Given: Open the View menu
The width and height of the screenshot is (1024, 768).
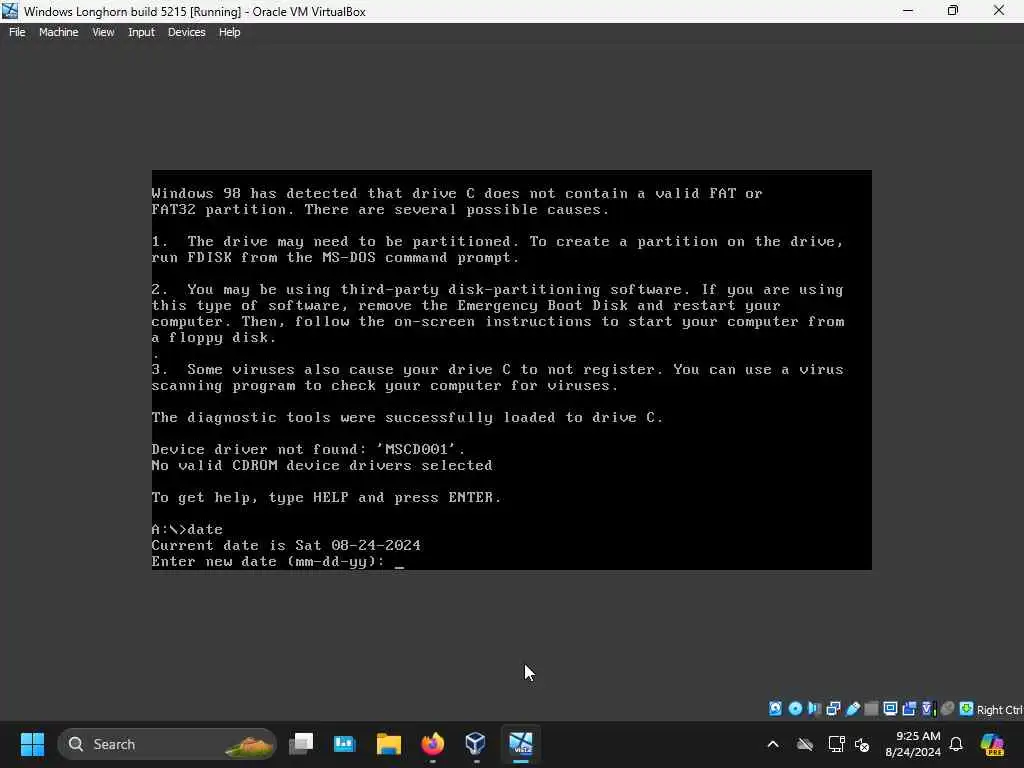Looking at the screenshot, I should point(103,32).
